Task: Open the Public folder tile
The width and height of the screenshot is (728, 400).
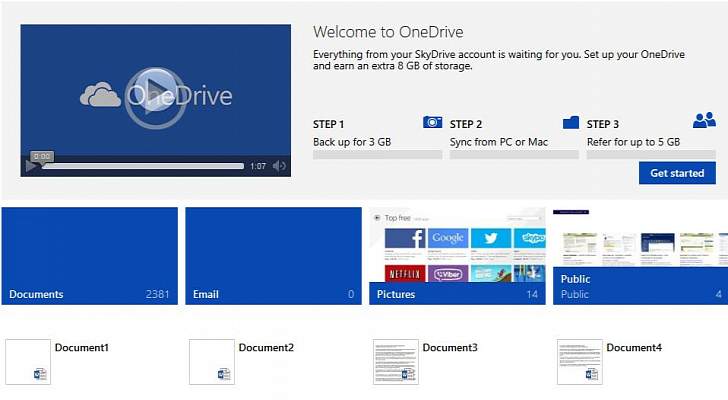Action: coord(640,256)
